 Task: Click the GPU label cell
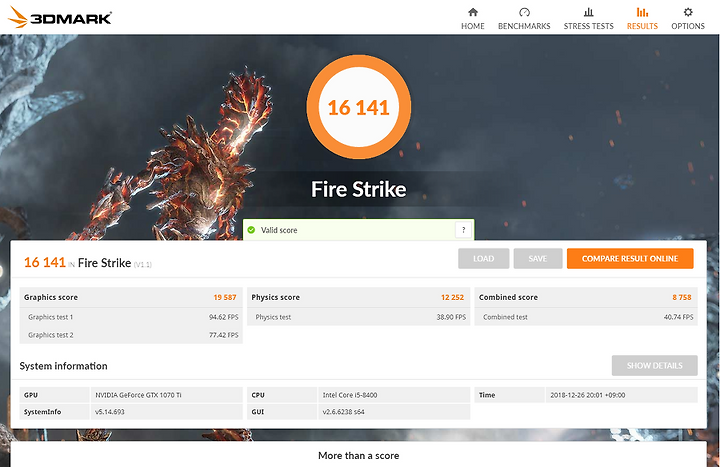tap(54, 395)
